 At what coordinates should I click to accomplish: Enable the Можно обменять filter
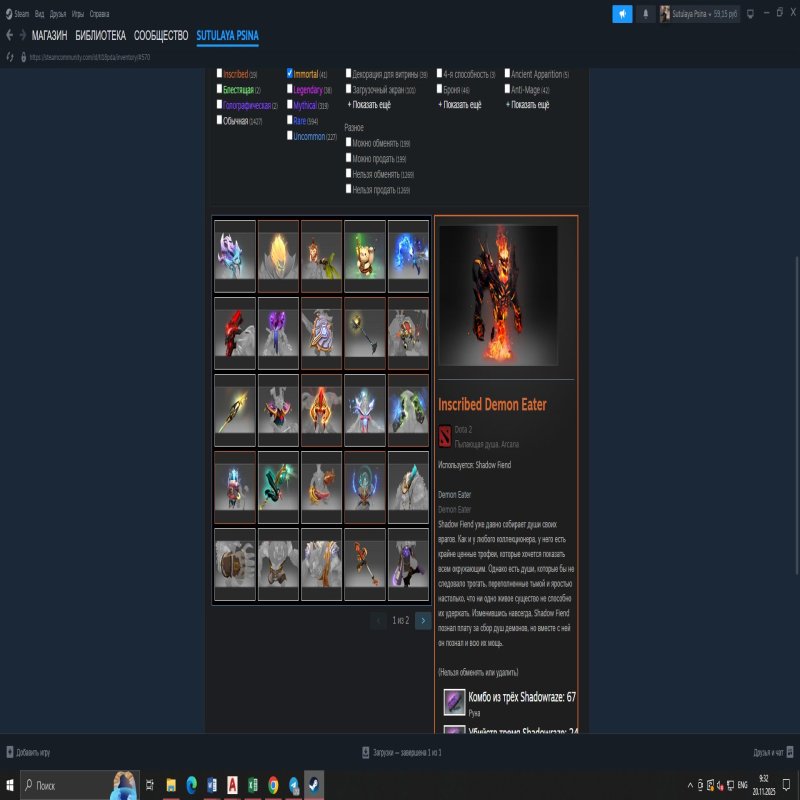pyautogui.click(x=347, y=140)
